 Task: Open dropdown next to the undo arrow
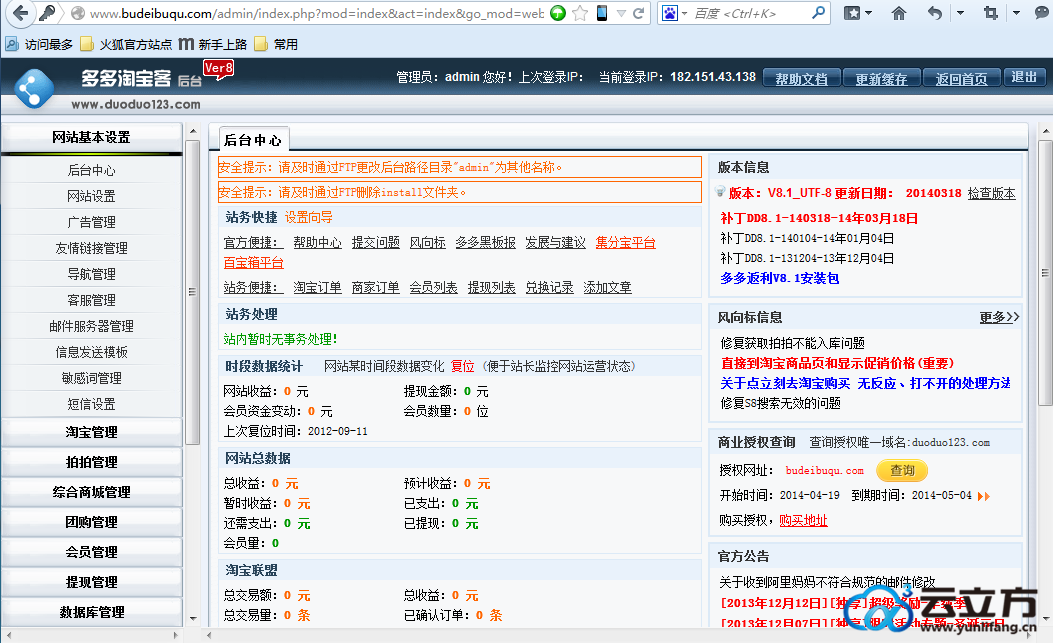tap(960, 13)
